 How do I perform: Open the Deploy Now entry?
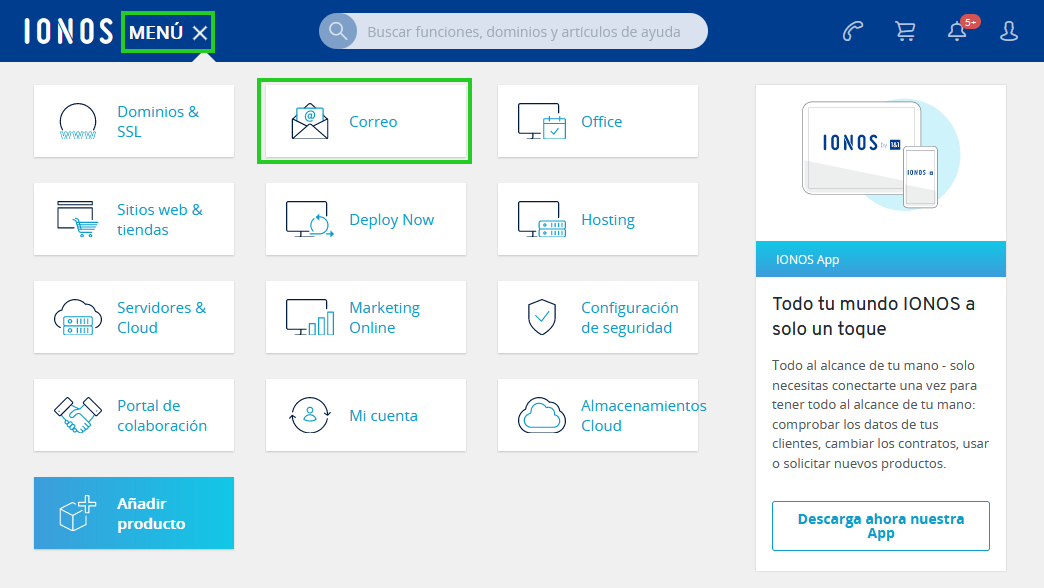pyautogui.click(x=366, y=219)
